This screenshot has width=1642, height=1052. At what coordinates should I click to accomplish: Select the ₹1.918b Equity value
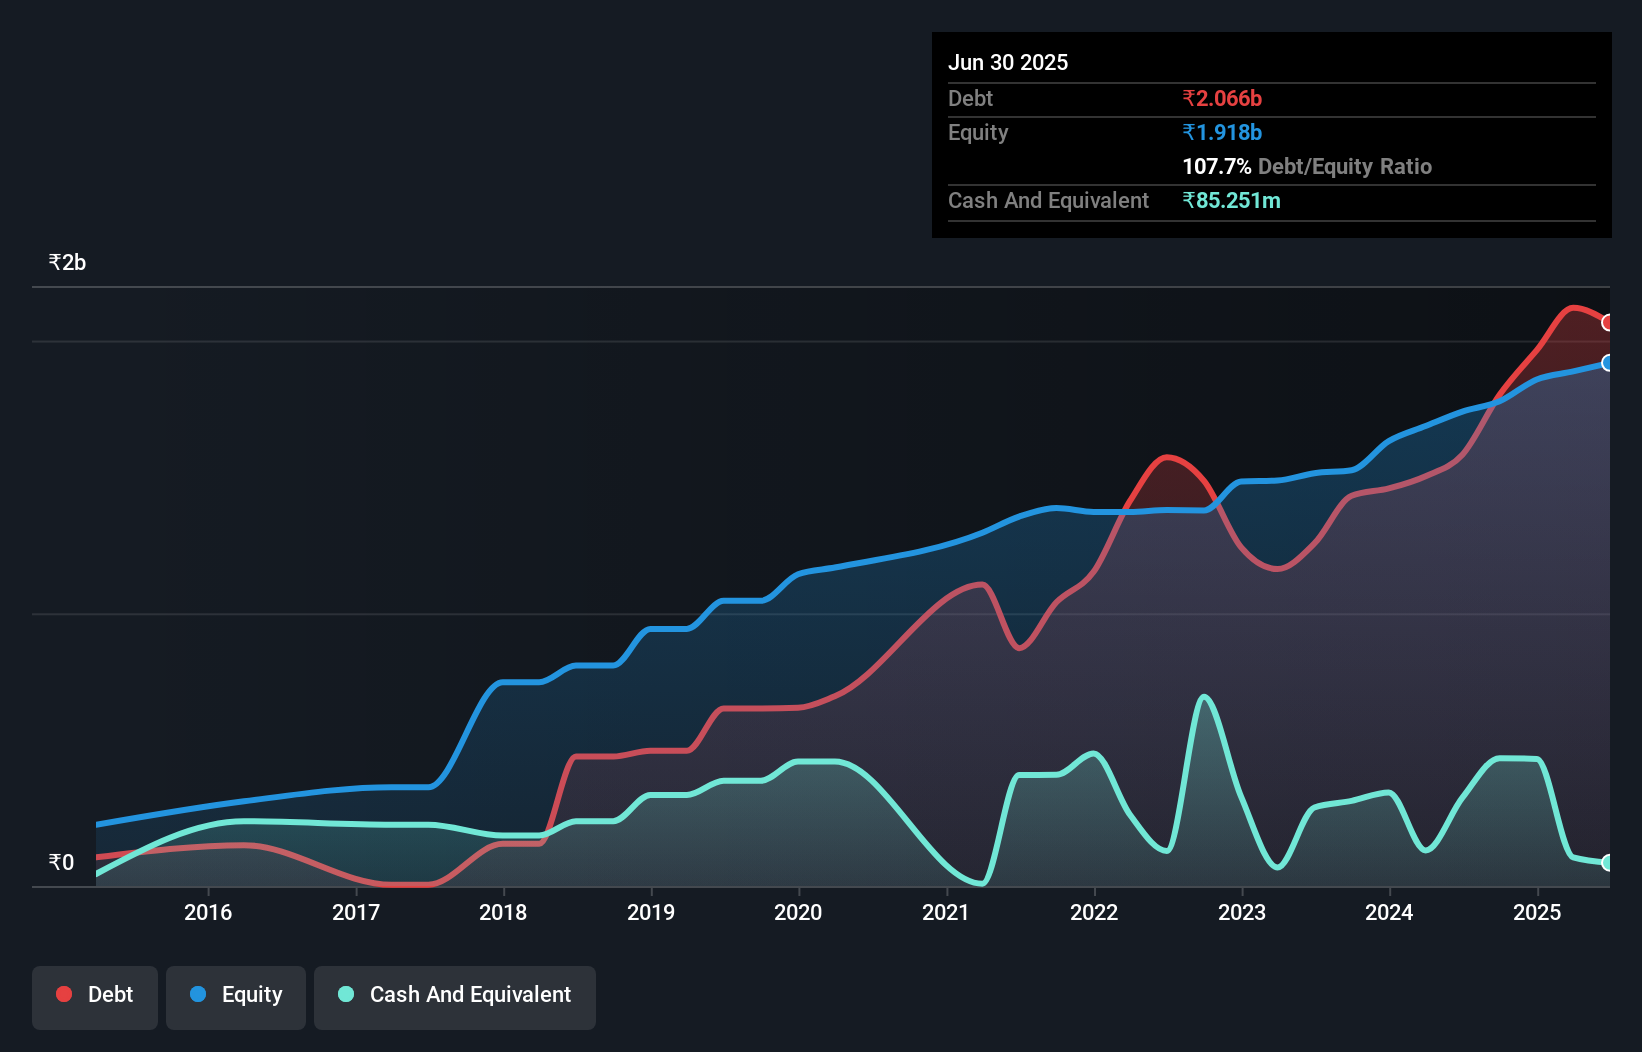pyautogui.click(x=1220, y=132)
